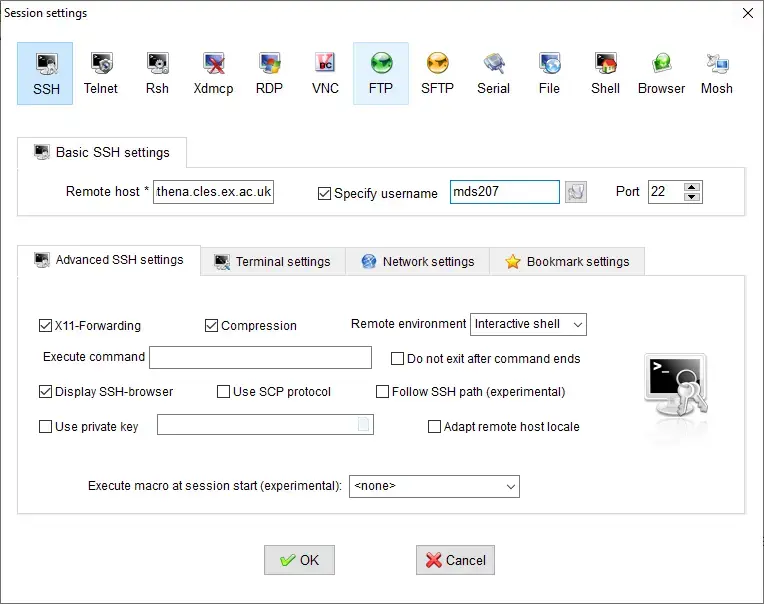Image resolution: width=764 pixels, height=604 pixels.
Task: Enable Do not exit after command ends
Action: tap(397, 359)
